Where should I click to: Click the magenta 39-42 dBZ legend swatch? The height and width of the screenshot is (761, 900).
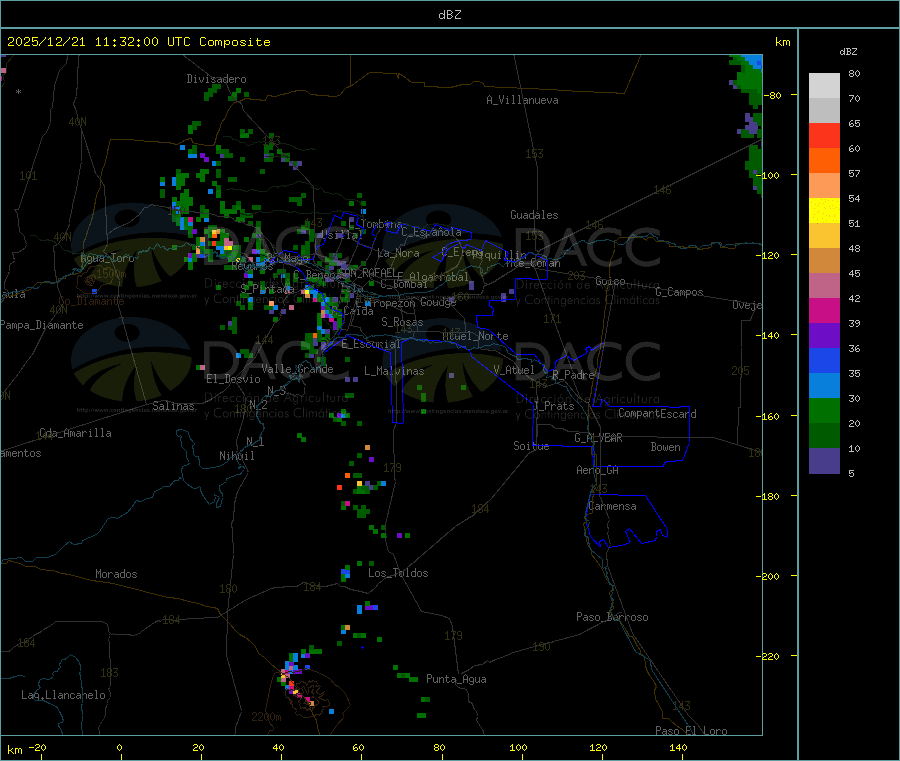tap(824, 310)
